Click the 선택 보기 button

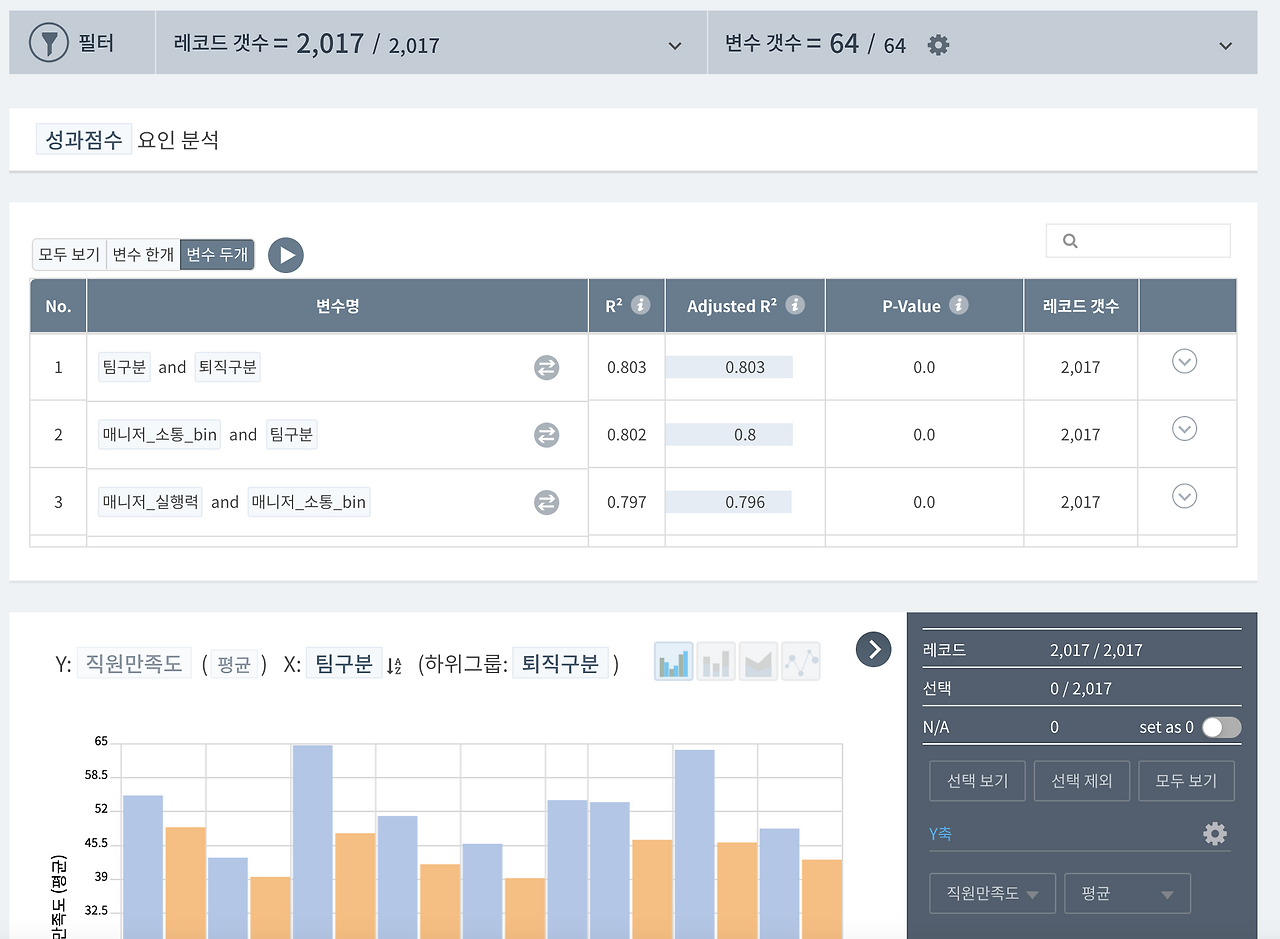click(x=977, y=781)
